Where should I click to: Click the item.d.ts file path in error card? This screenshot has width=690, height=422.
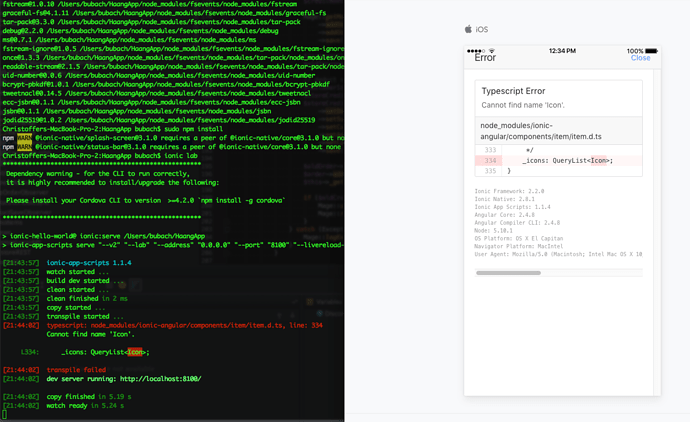pyautogui.click(x=541, y=131)
